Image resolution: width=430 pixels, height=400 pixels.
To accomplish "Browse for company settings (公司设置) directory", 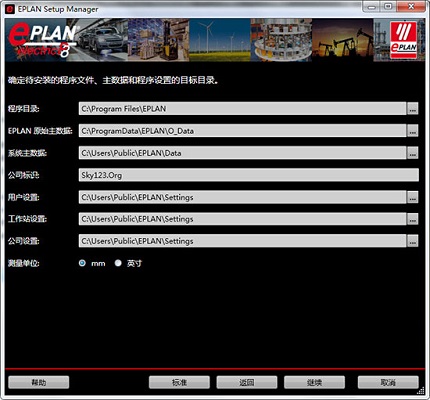I will [x=413, y=241].
